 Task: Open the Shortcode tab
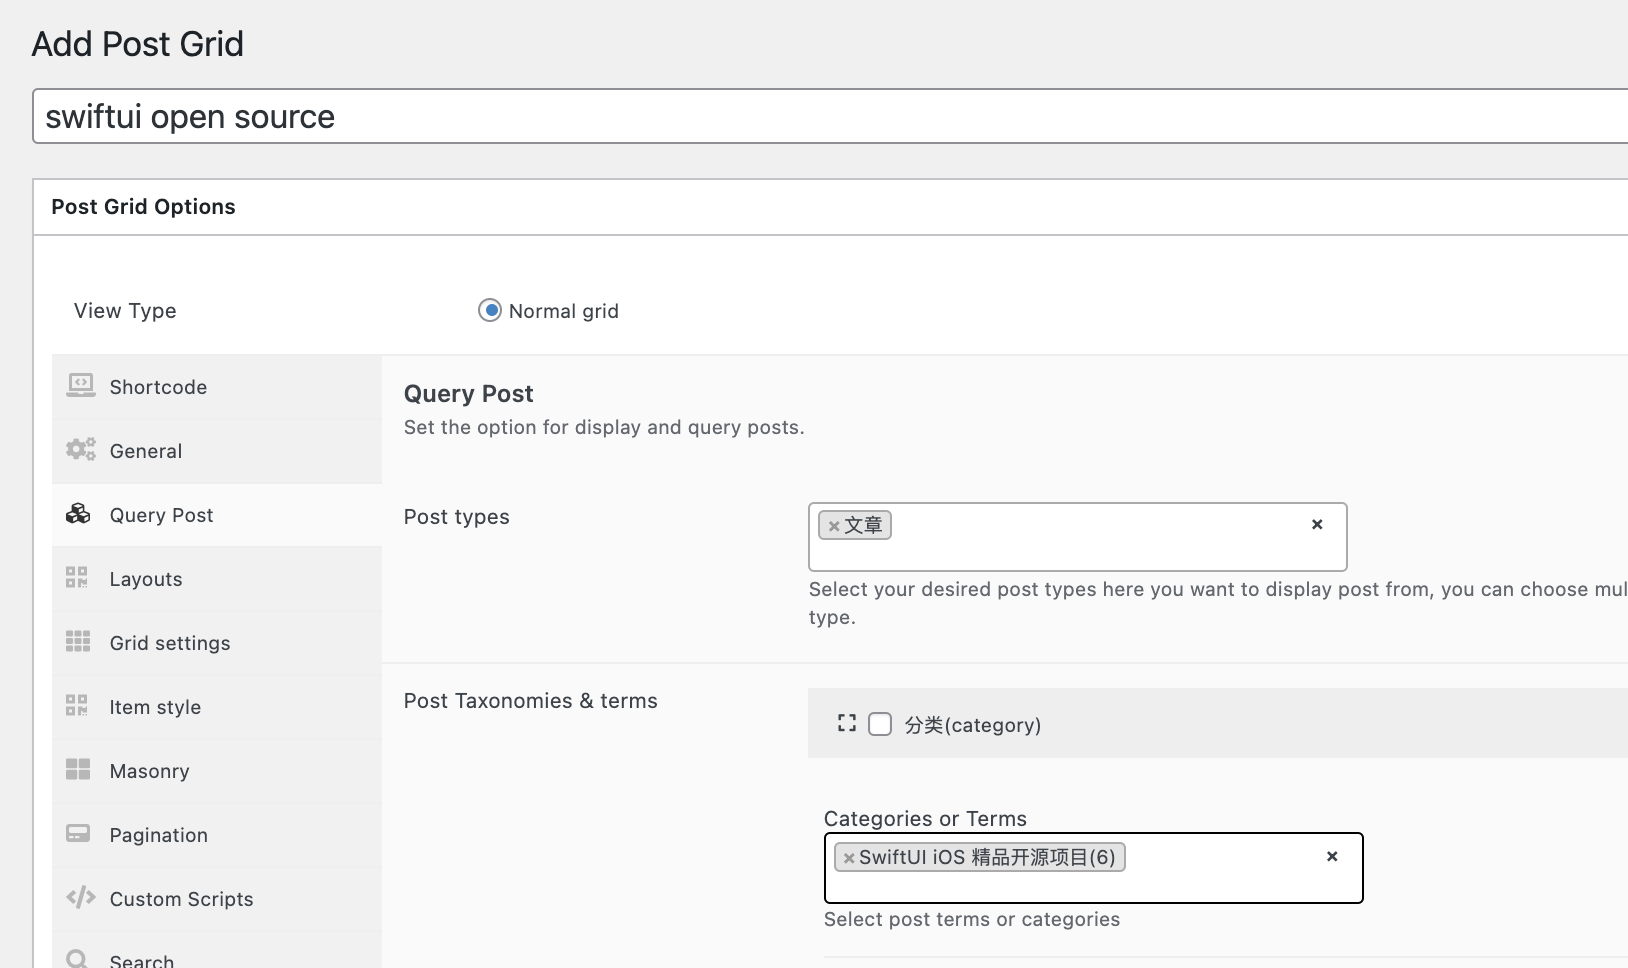[x=217, y=387]
